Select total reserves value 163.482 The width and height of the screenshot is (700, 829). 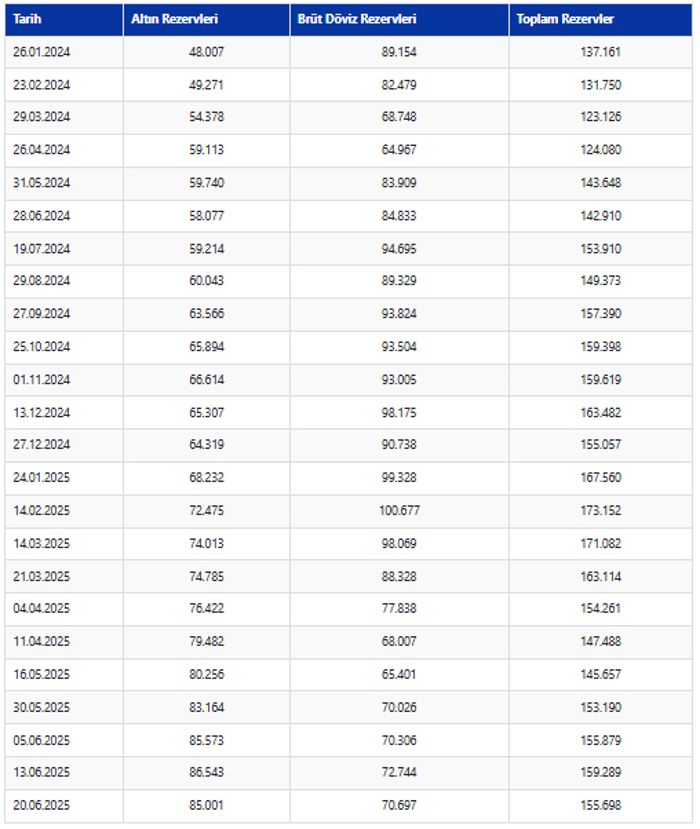pos(601,412)
